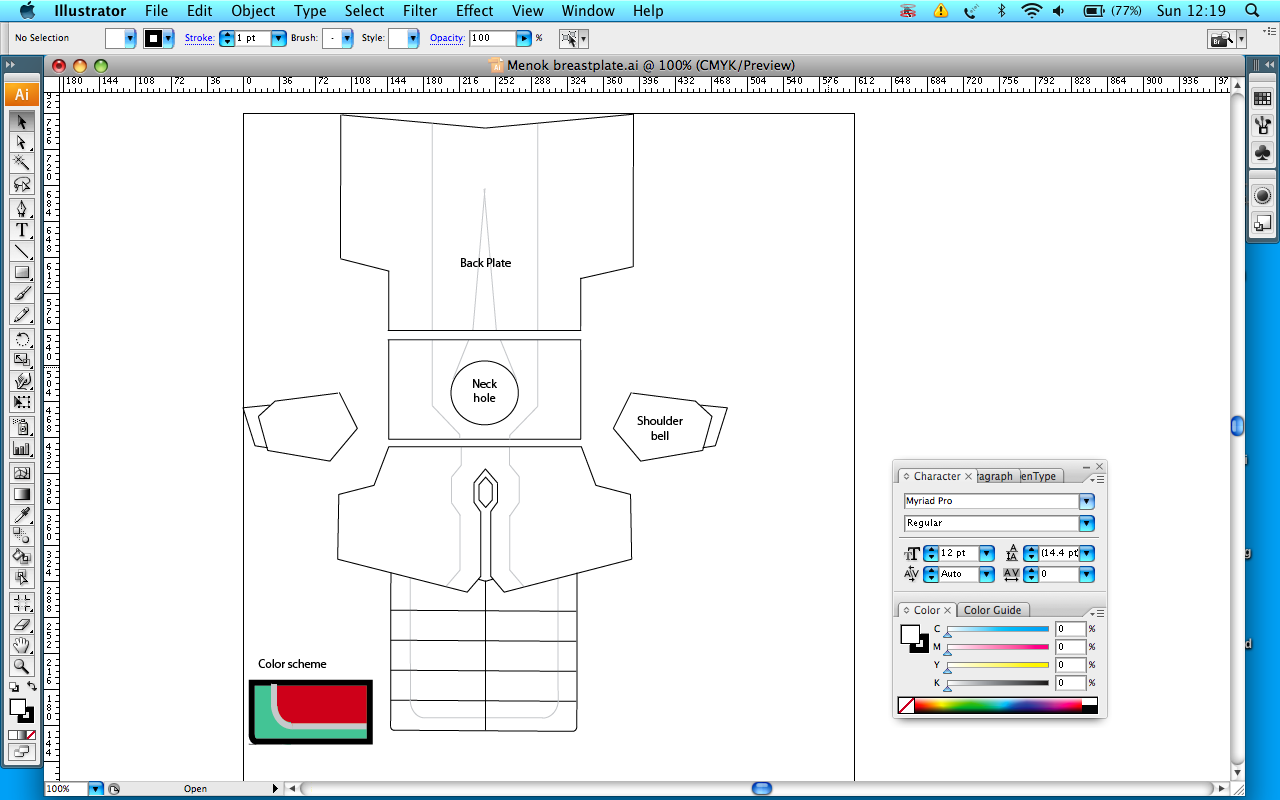Open Style dropdown in control bar
Screen dimensions: 1280x800
413,38
